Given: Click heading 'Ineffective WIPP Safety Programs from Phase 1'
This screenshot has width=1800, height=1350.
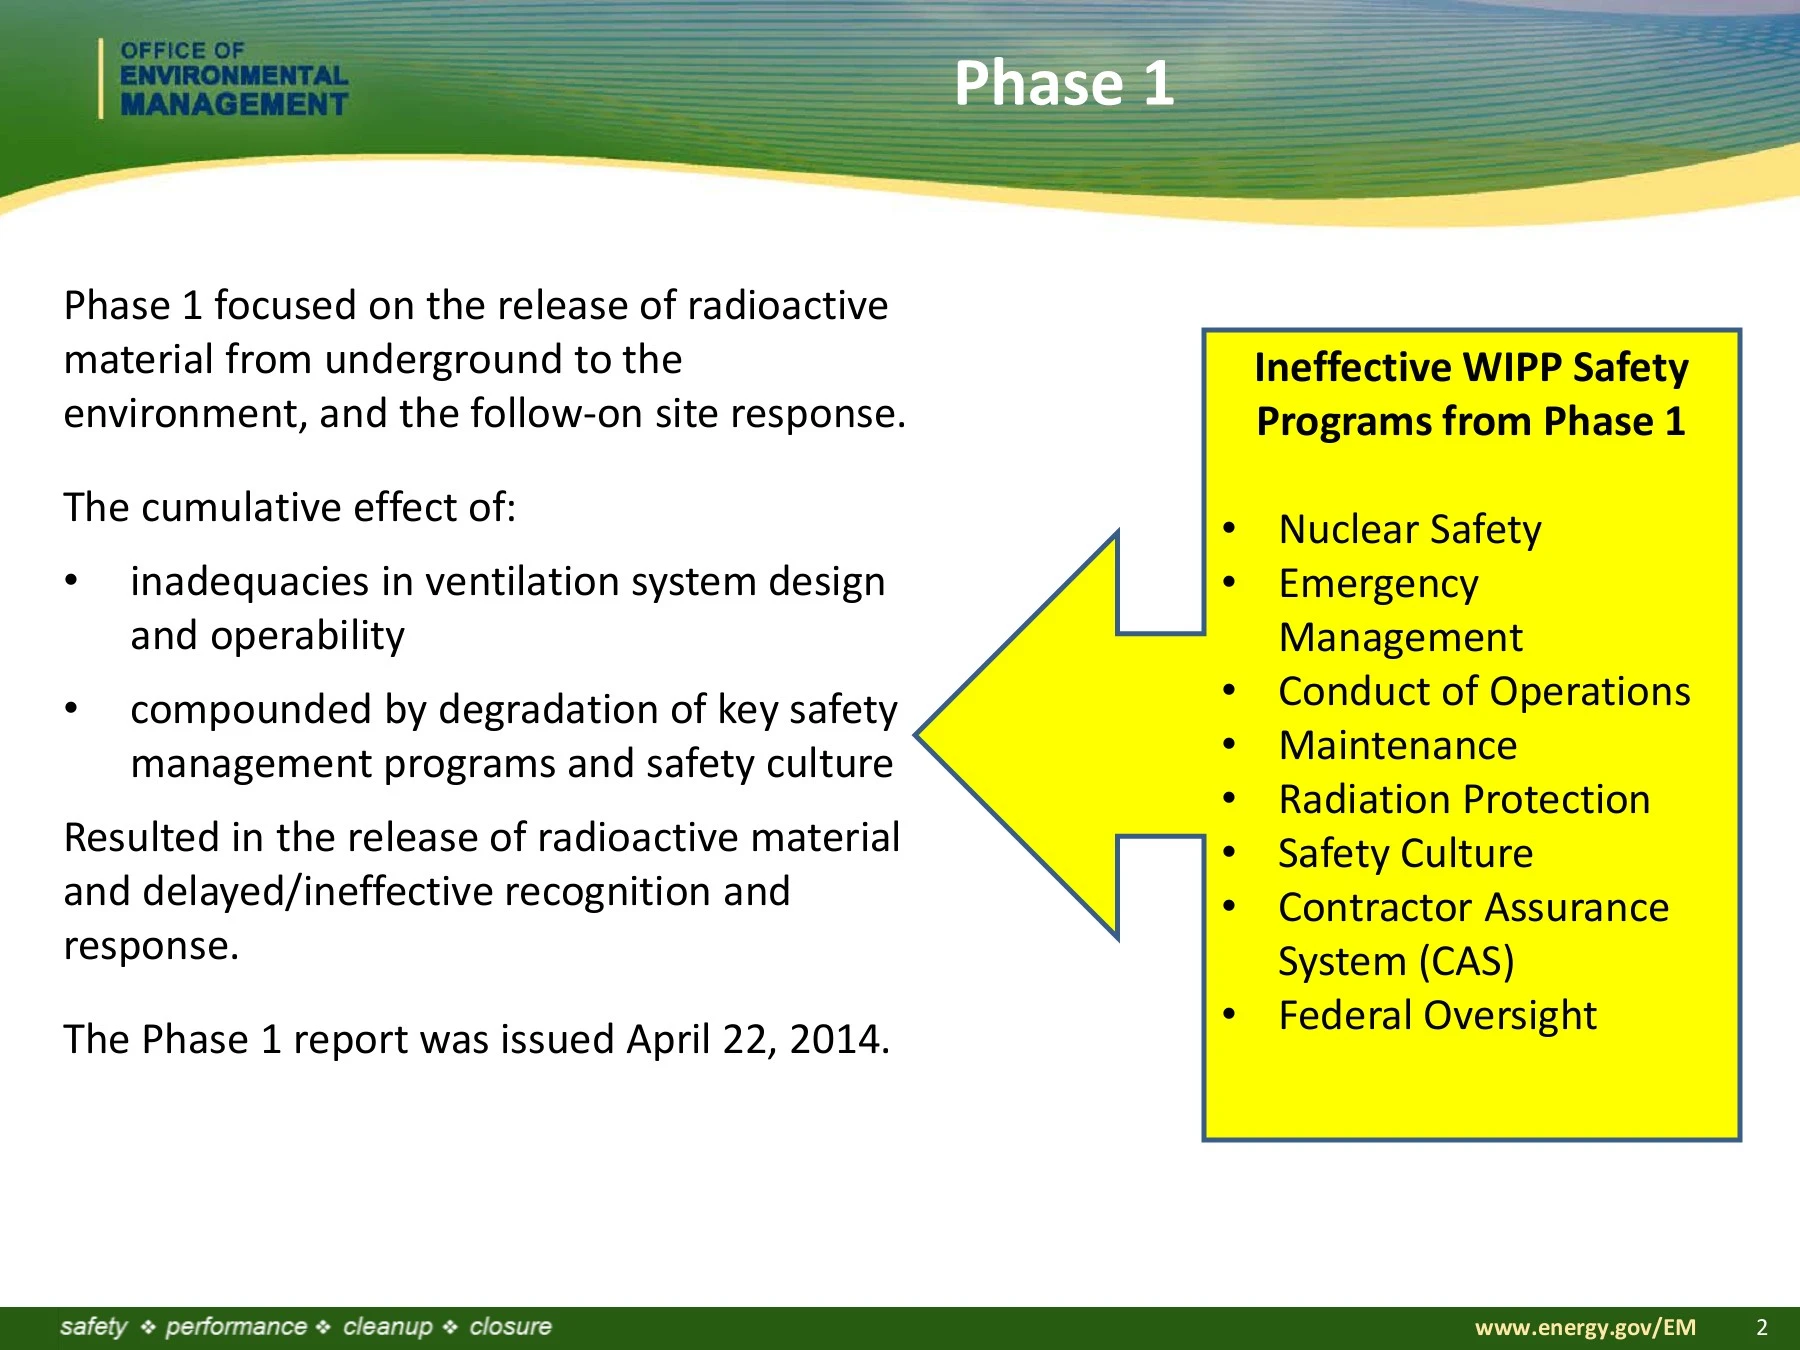Looking at the screenshot, I should (x=1471, y=394).
